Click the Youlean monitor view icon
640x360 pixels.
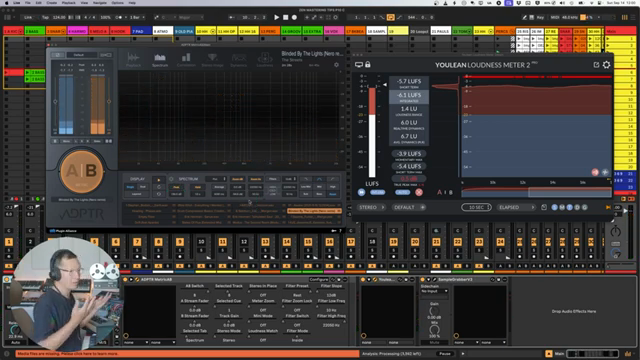click(359, 64)
